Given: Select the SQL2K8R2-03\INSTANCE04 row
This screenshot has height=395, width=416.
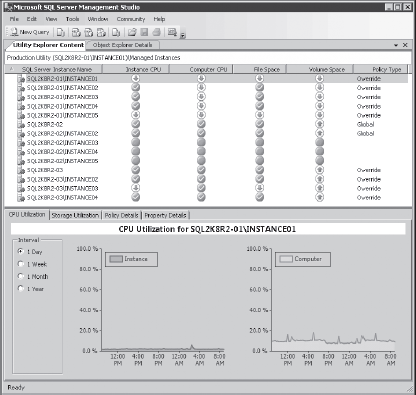Looking at the screenshot, I should [x=206, y=197].
